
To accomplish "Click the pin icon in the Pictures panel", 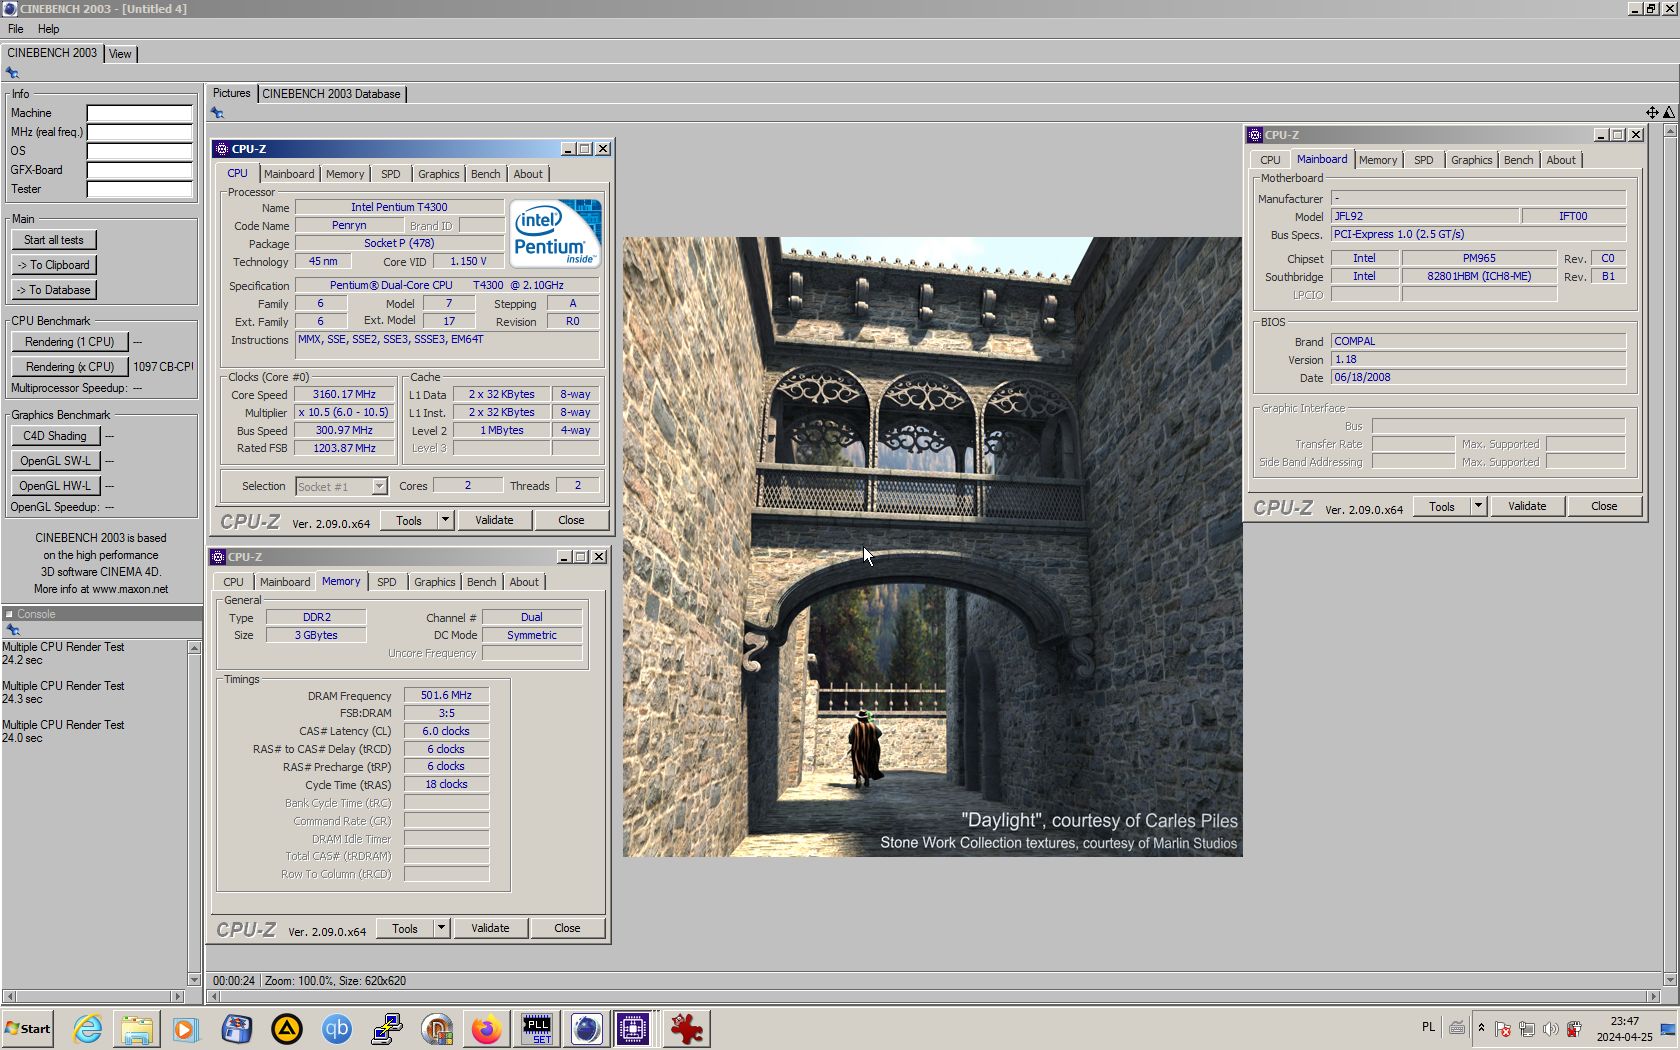I will coord(217,112).
